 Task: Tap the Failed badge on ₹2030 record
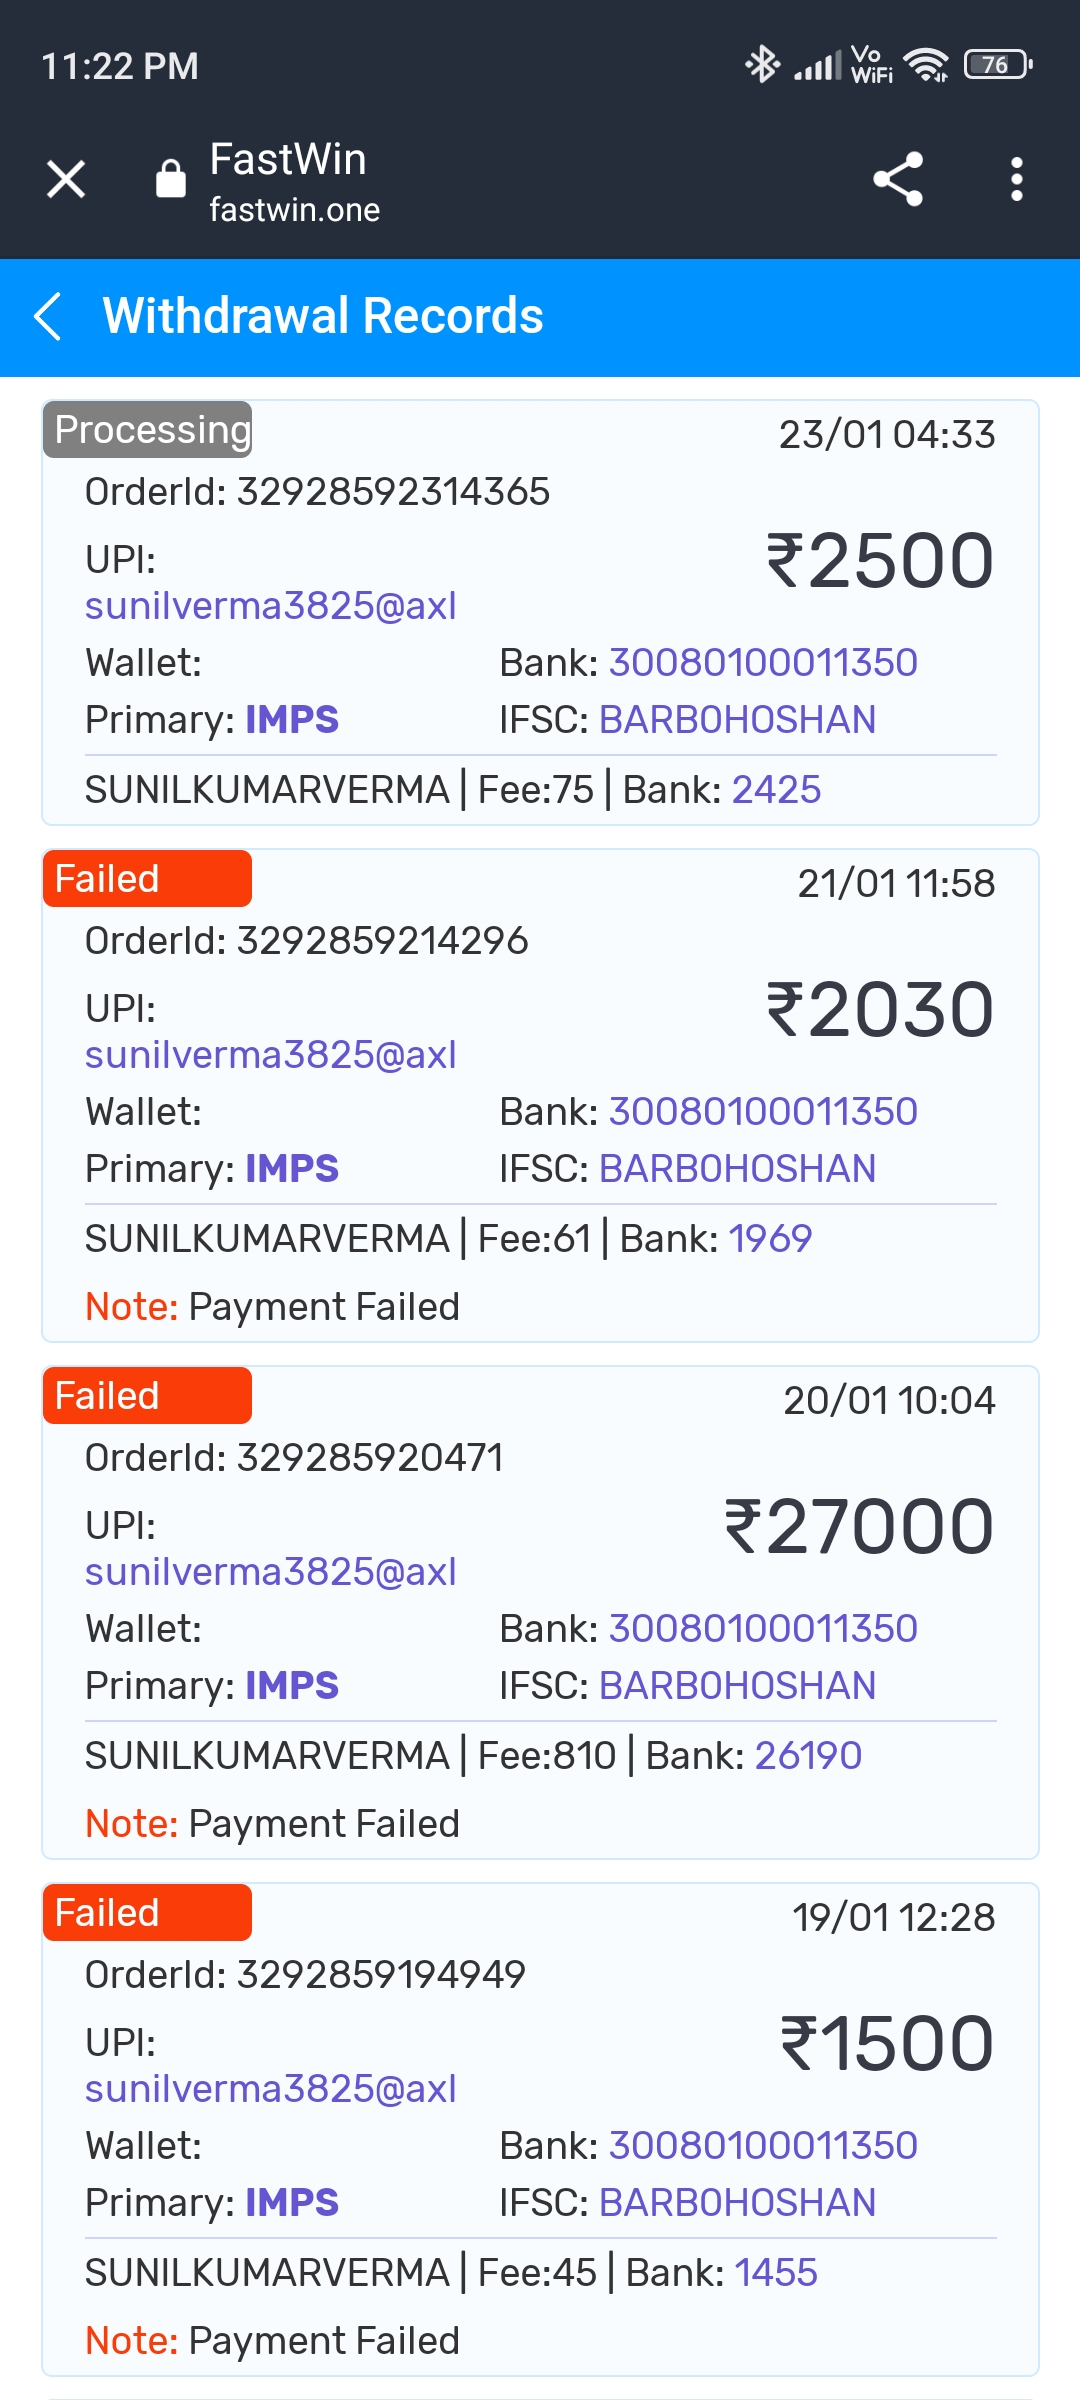148,879
